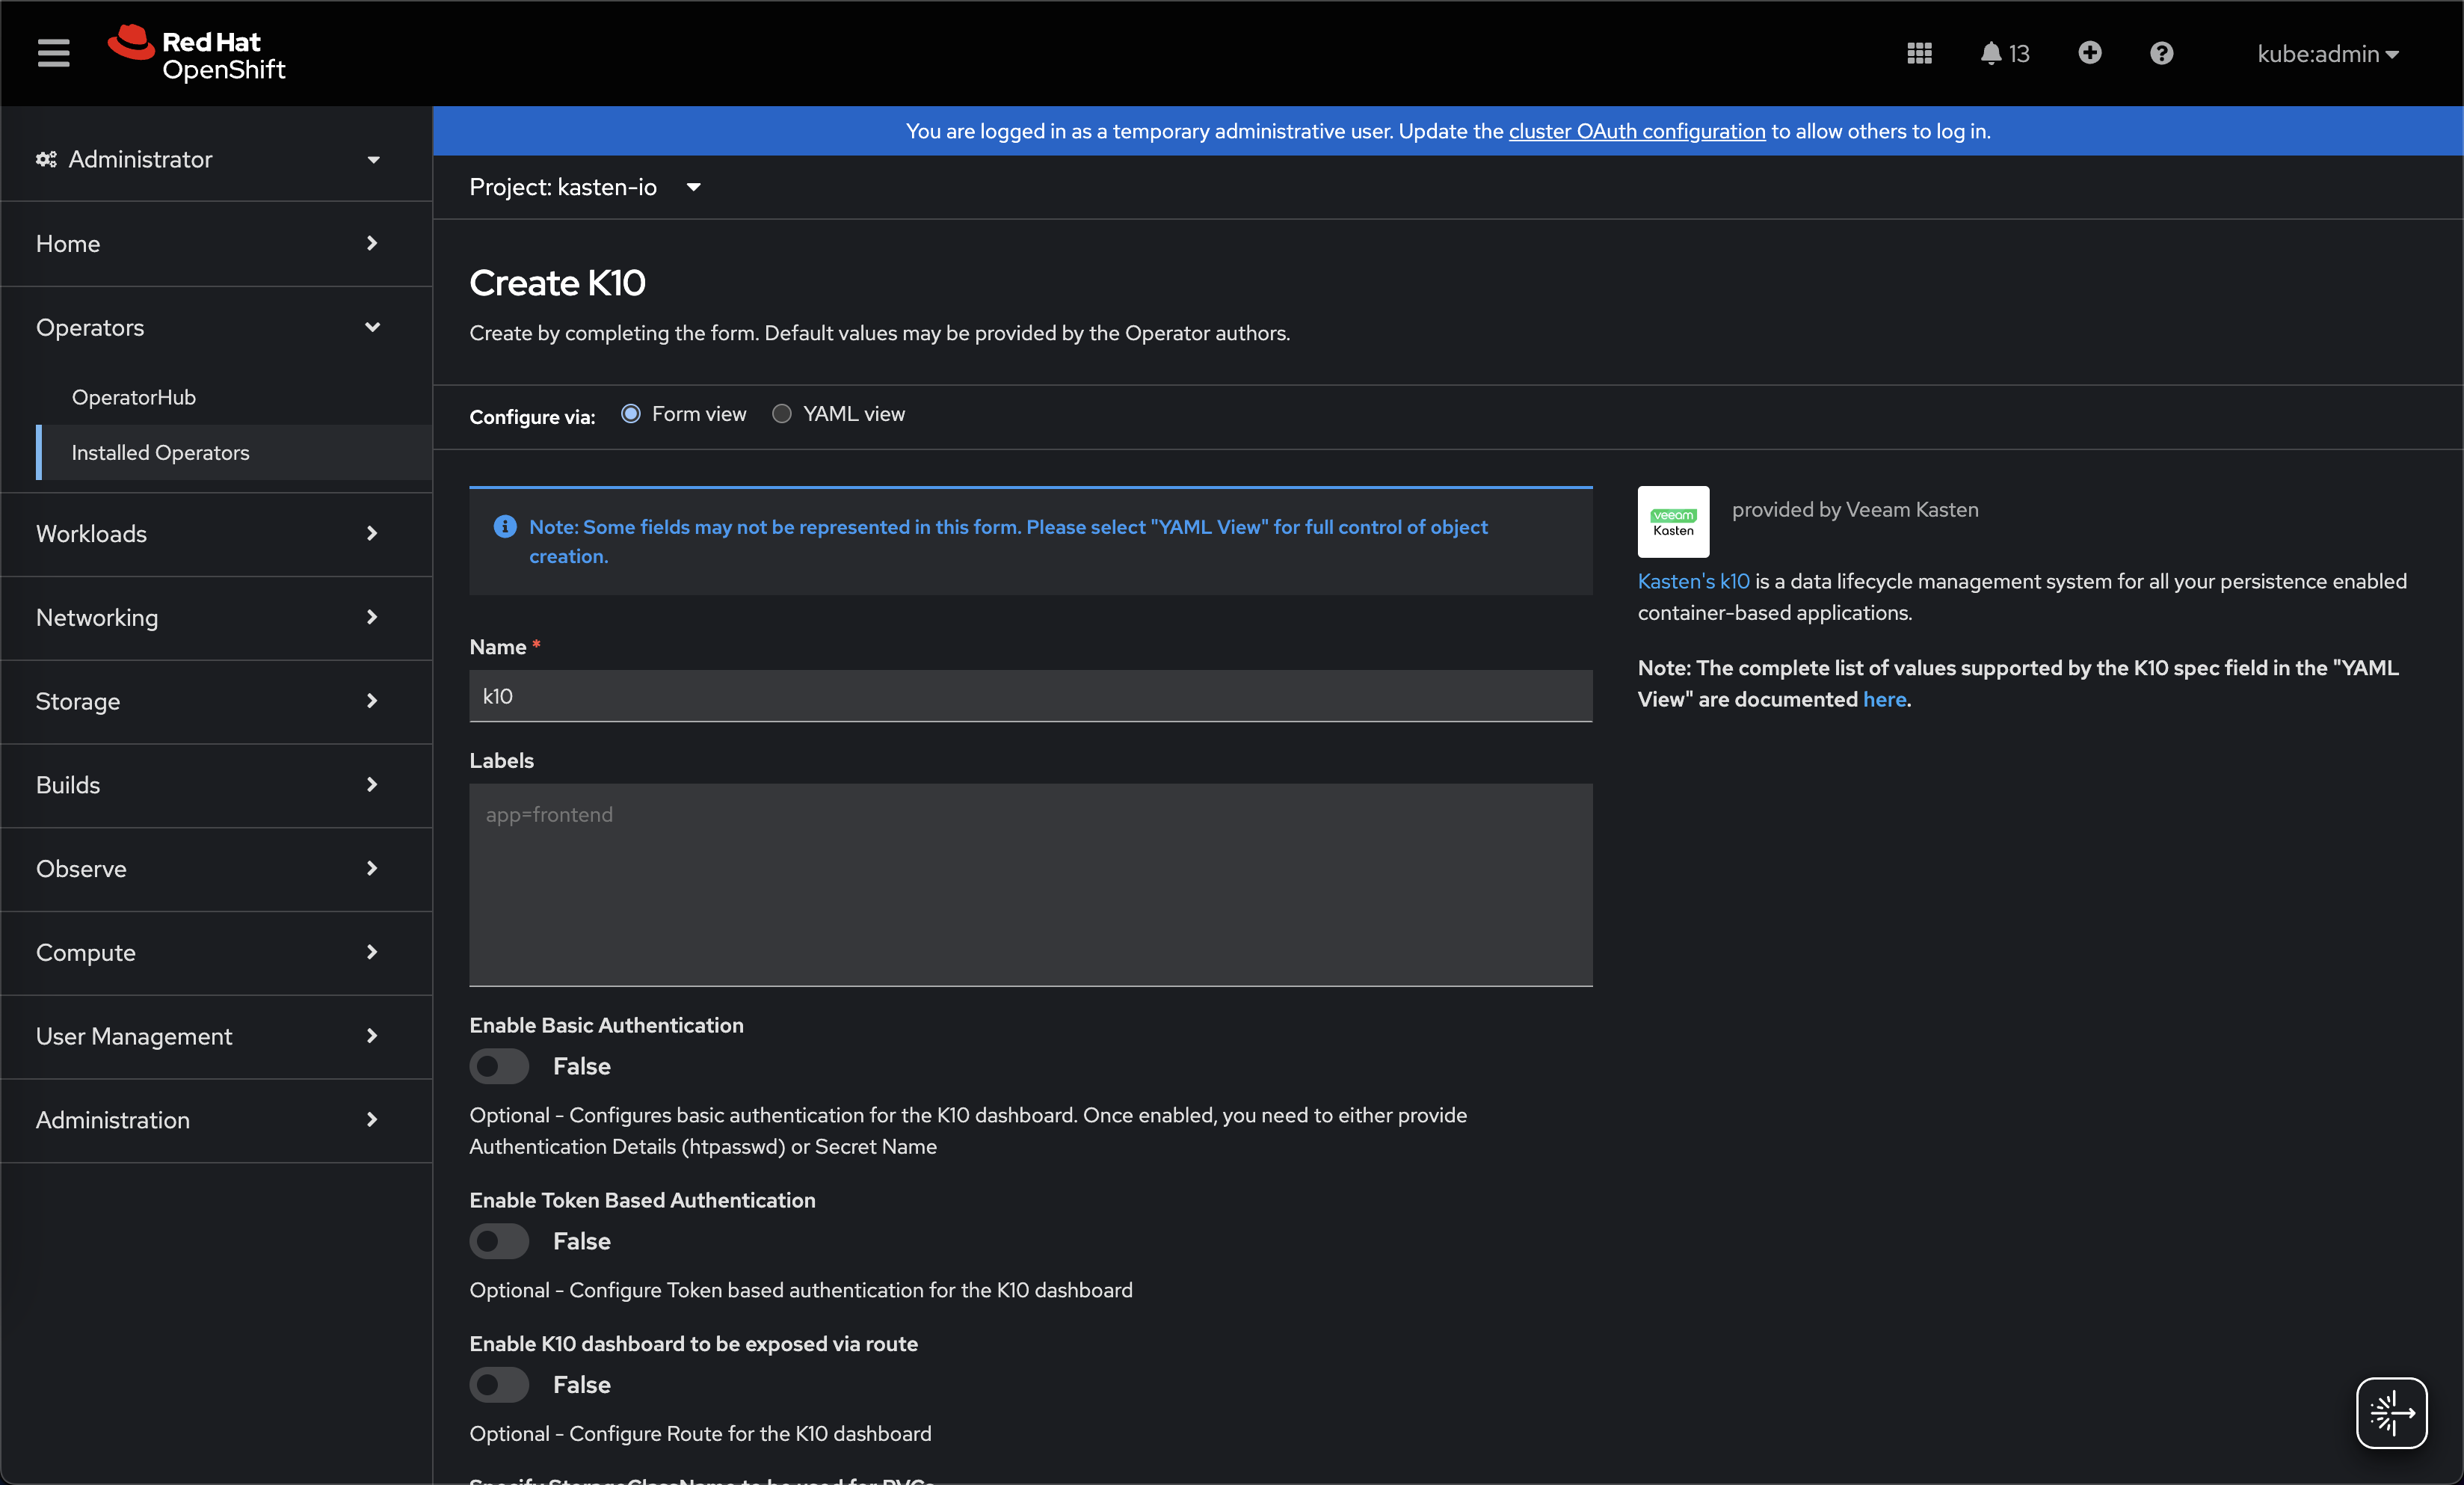
Task: Expand the Builds navigation section
Action: [x=216, y=785]
